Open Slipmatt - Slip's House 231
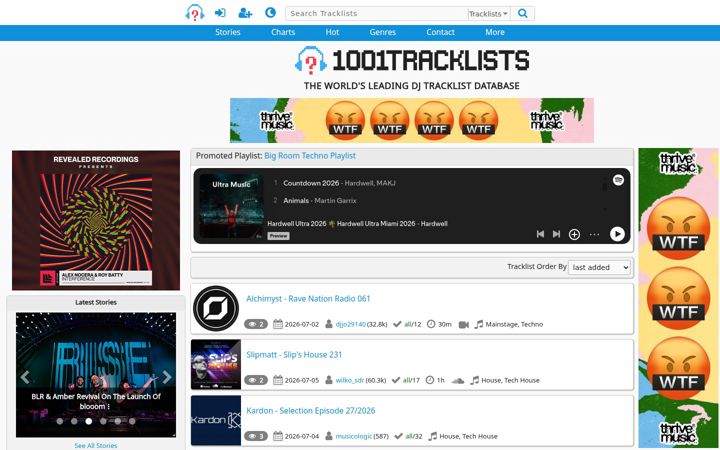Screen dimensions: 720x450 tap(294, 354)
